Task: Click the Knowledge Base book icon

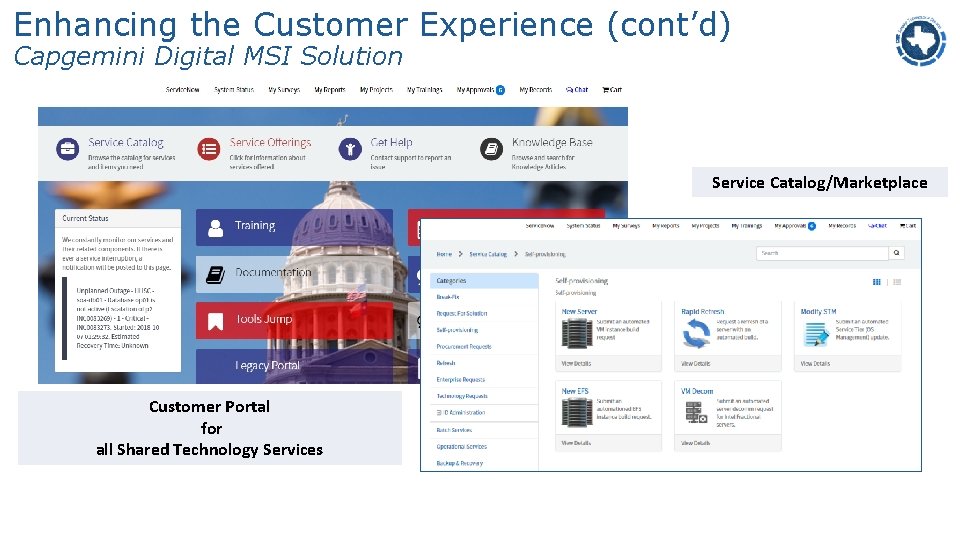Action: (x=491, y=149)
